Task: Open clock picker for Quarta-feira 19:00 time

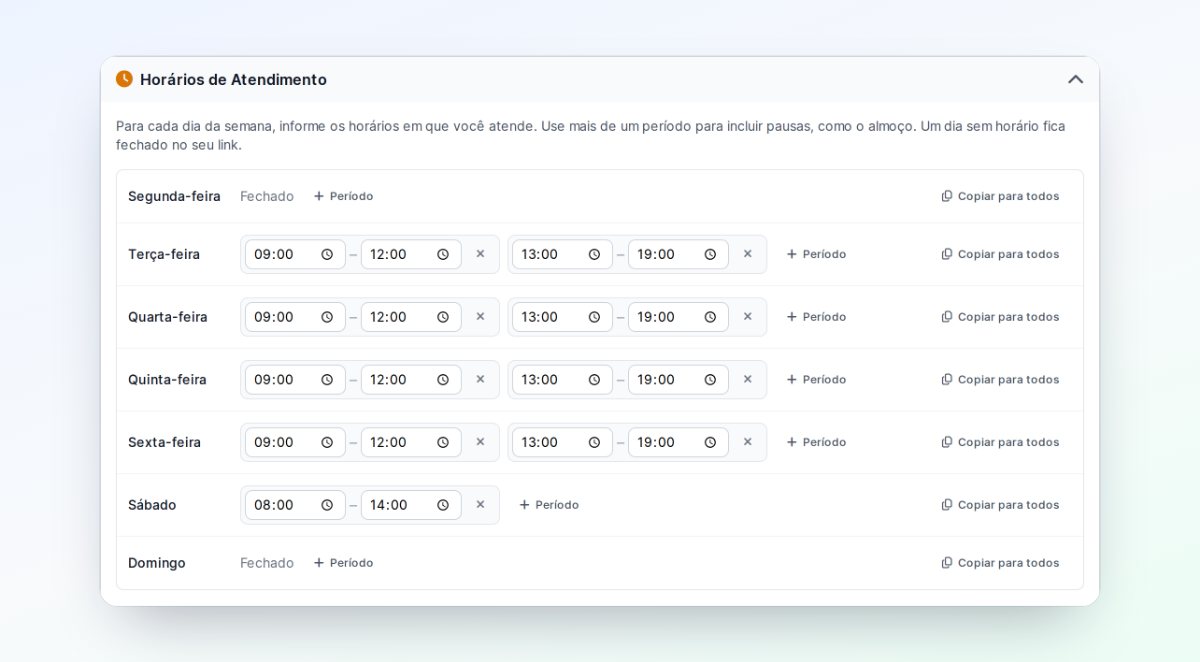Action: 710,317
